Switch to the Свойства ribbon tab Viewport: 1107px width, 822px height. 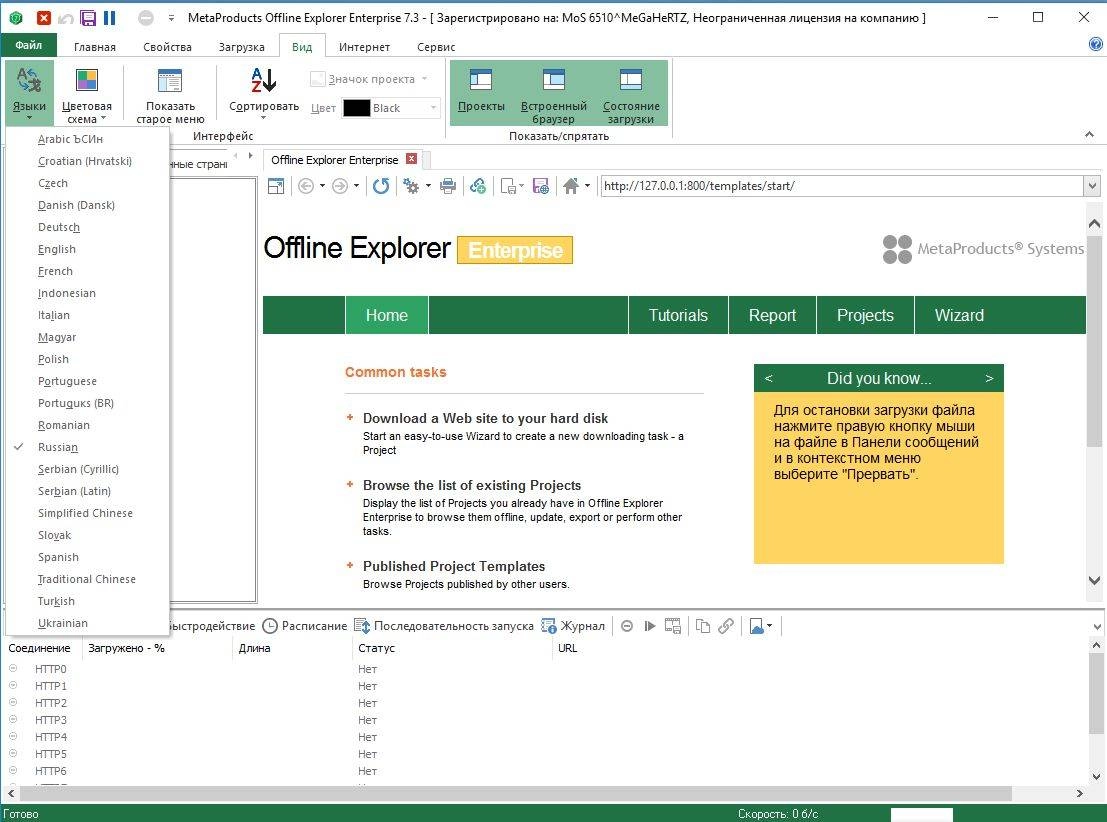(x=167, y=47)
